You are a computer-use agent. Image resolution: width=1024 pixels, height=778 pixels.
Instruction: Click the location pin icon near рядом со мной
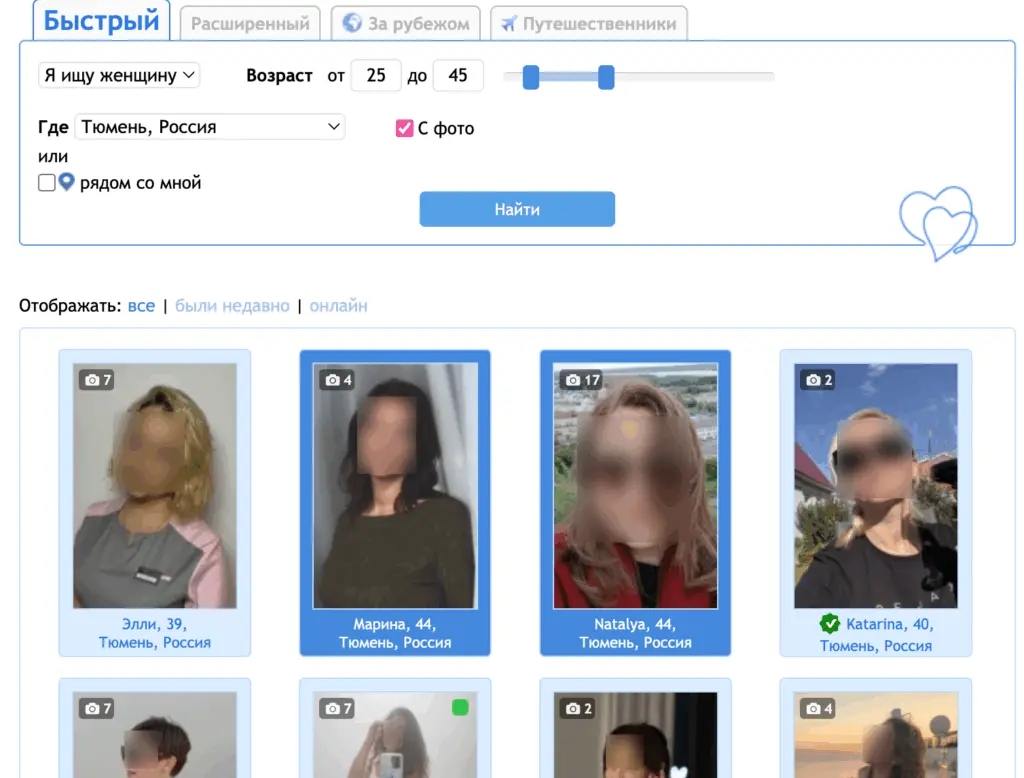click(x=65, y=182)
